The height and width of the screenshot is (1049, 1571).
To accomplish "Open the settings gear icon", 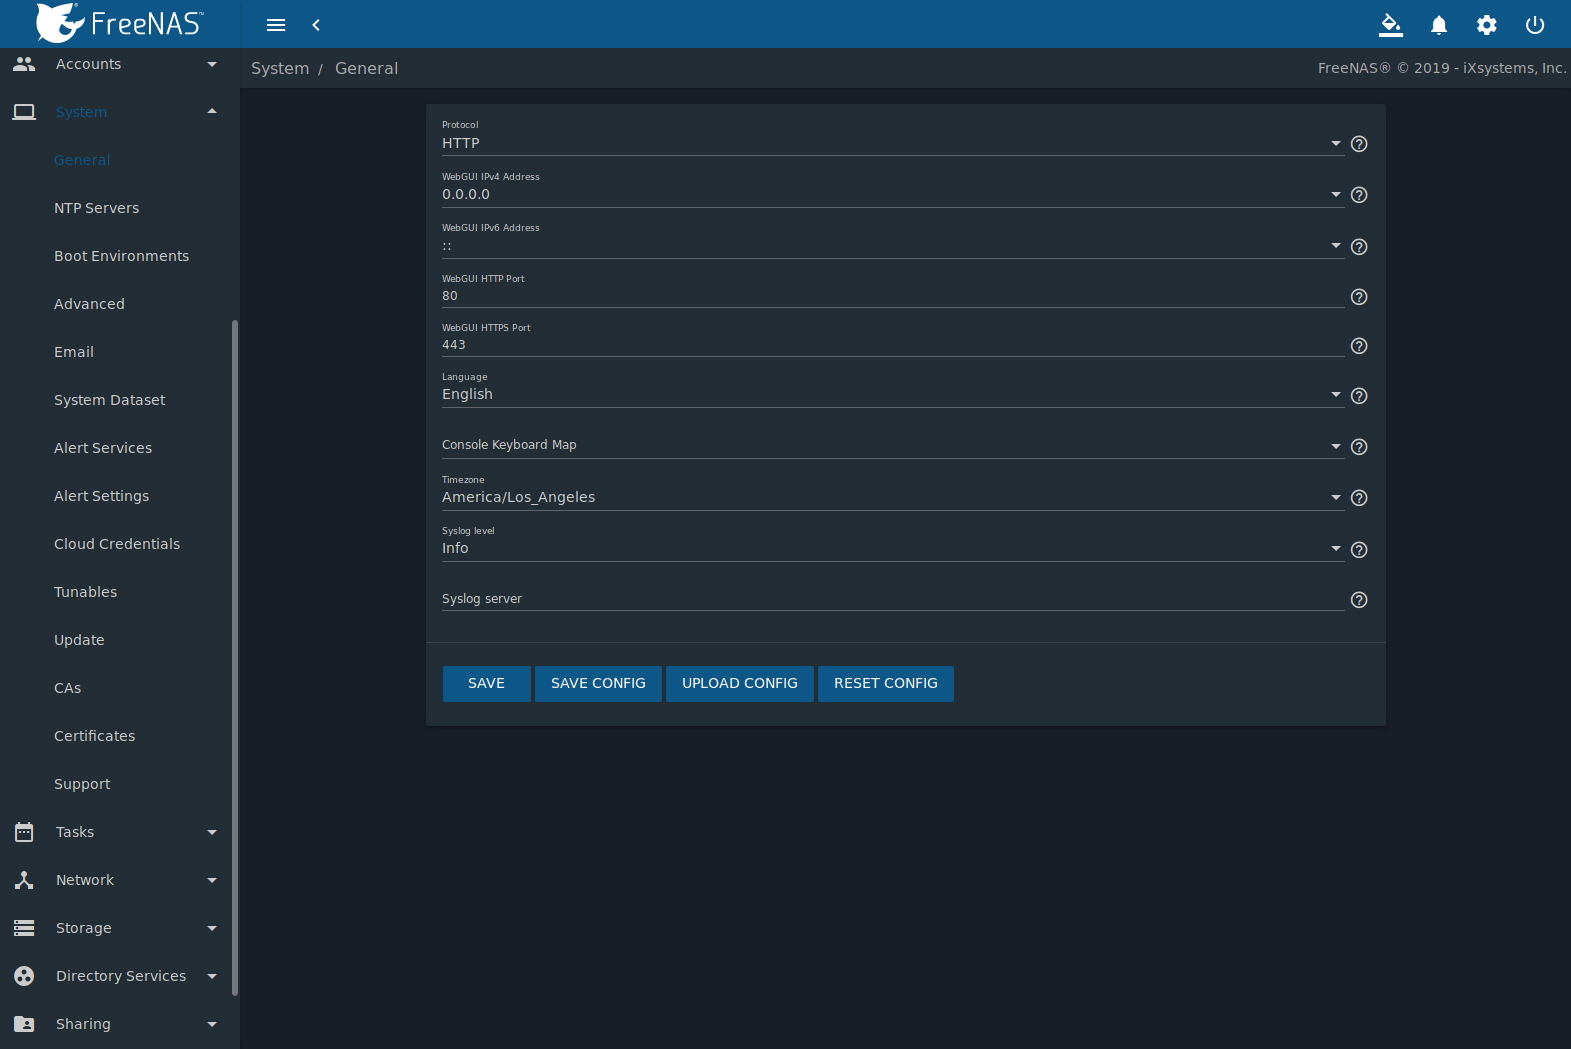I will [x=1487, y=25].
